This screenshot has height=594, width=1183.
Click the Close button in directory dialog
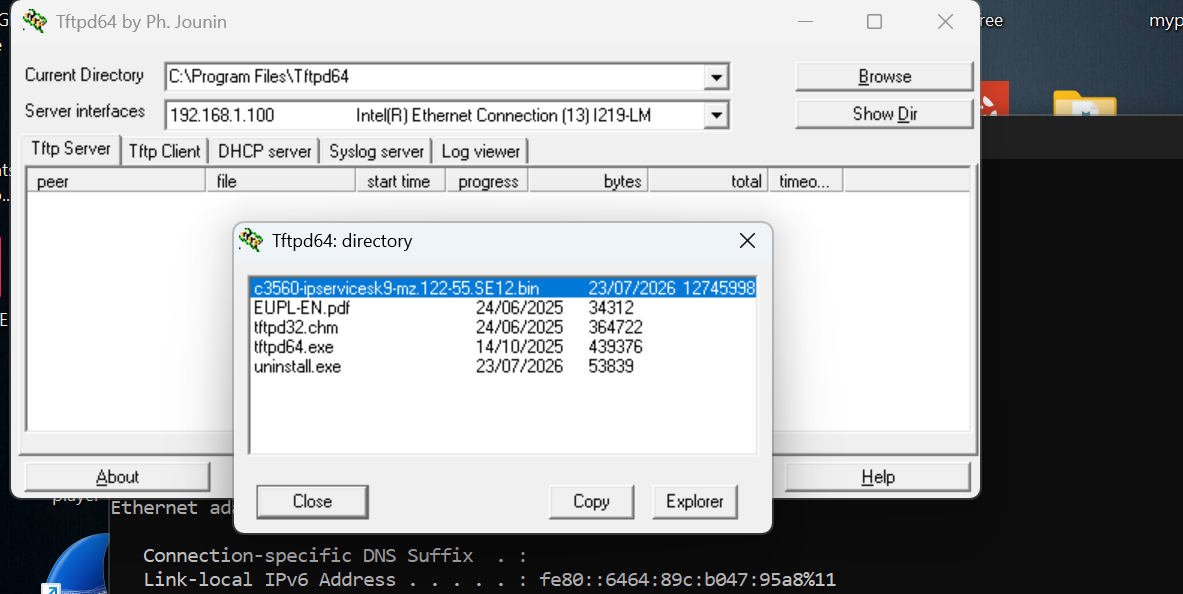point(312,502)
